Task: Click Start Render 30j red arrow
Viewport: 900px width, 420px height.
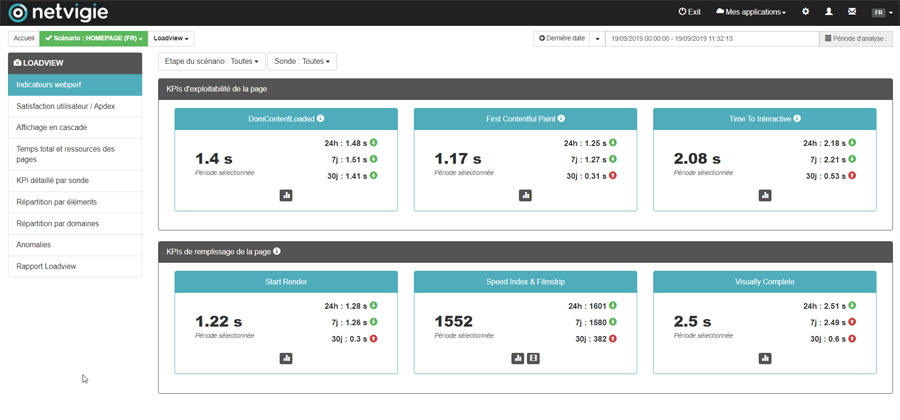Action: (x=373, y=339)
